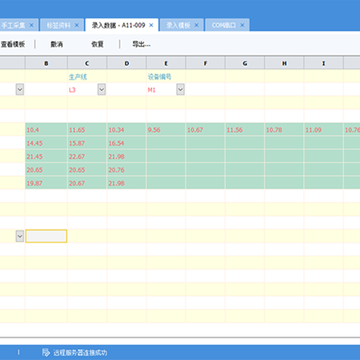Image resolution: width=360 pixels, height=360 pixels.
Task: Select the cell with value 14.45
Action: [46, 143]
